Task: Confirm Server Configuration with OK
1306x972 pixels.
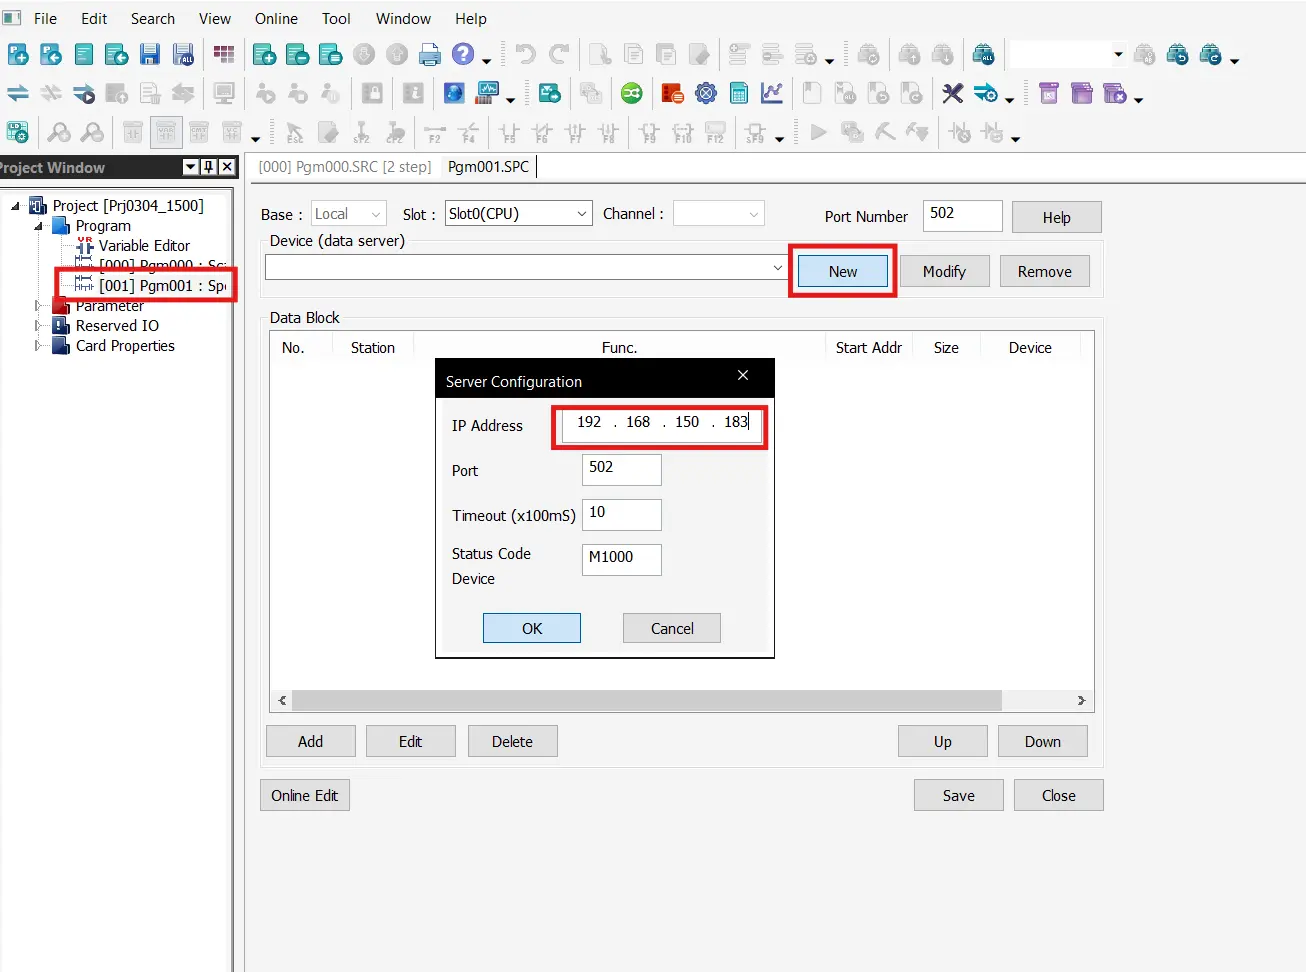Action: pos(531,628)
